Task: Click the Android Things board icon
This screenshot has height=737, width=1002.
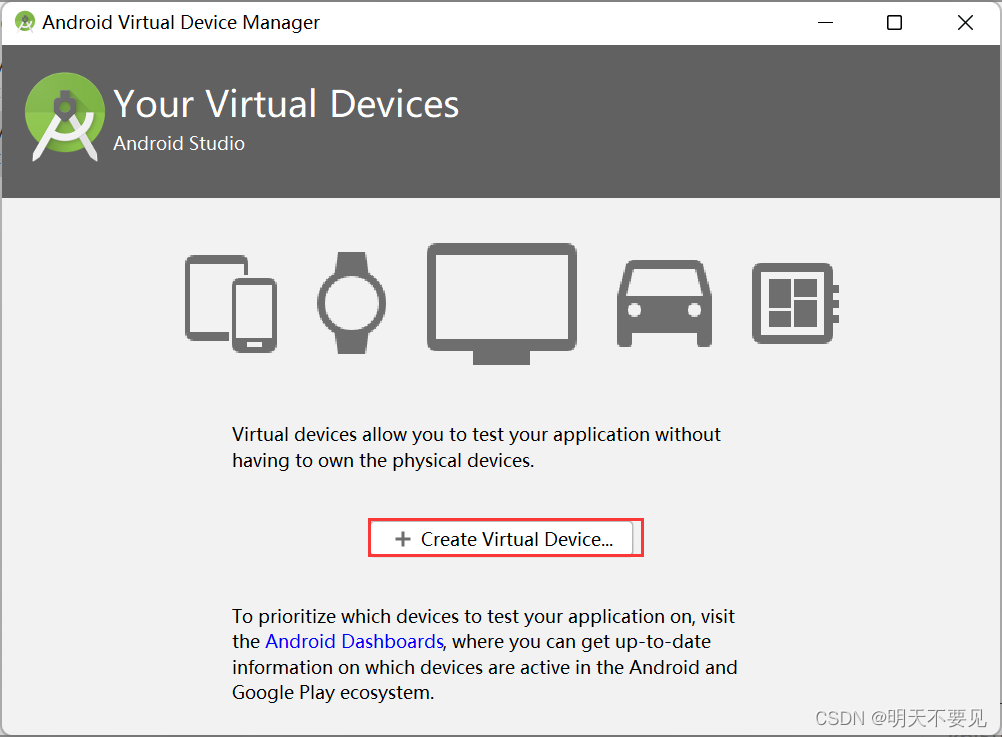Action: click(796, 303)
